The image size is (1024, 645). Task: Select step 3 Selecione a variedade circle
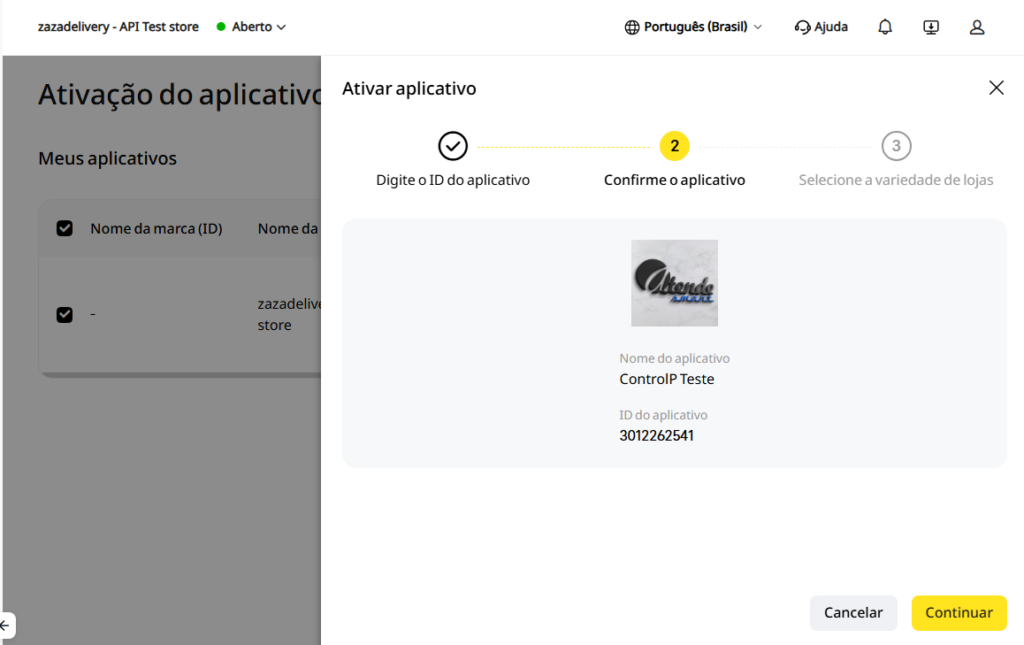pos(896,146)
